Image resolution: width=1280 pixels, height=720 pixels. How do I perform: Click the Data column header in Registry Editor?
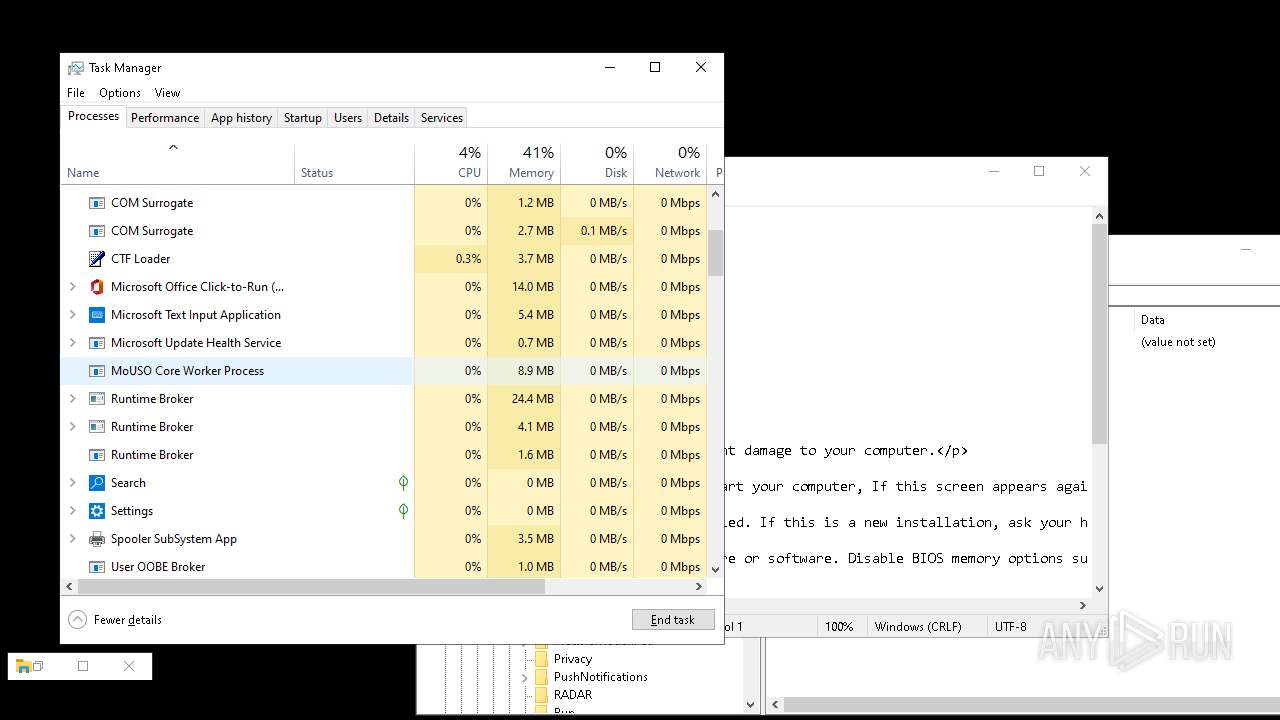pos(1153,320)
